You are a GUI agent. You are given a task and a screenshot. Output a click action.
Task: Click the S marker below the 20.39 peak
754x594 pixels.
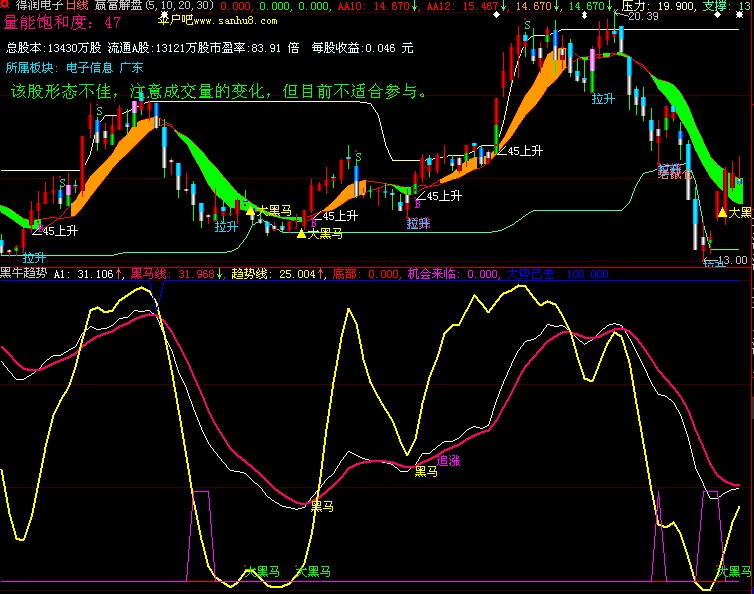[x=528, y=25]
